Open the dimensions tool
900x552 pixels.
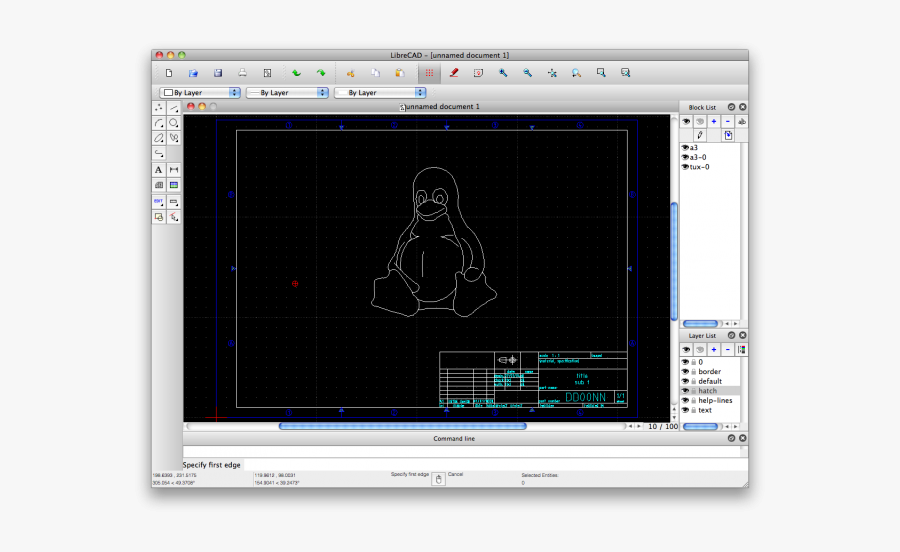[x=174, y=170]
